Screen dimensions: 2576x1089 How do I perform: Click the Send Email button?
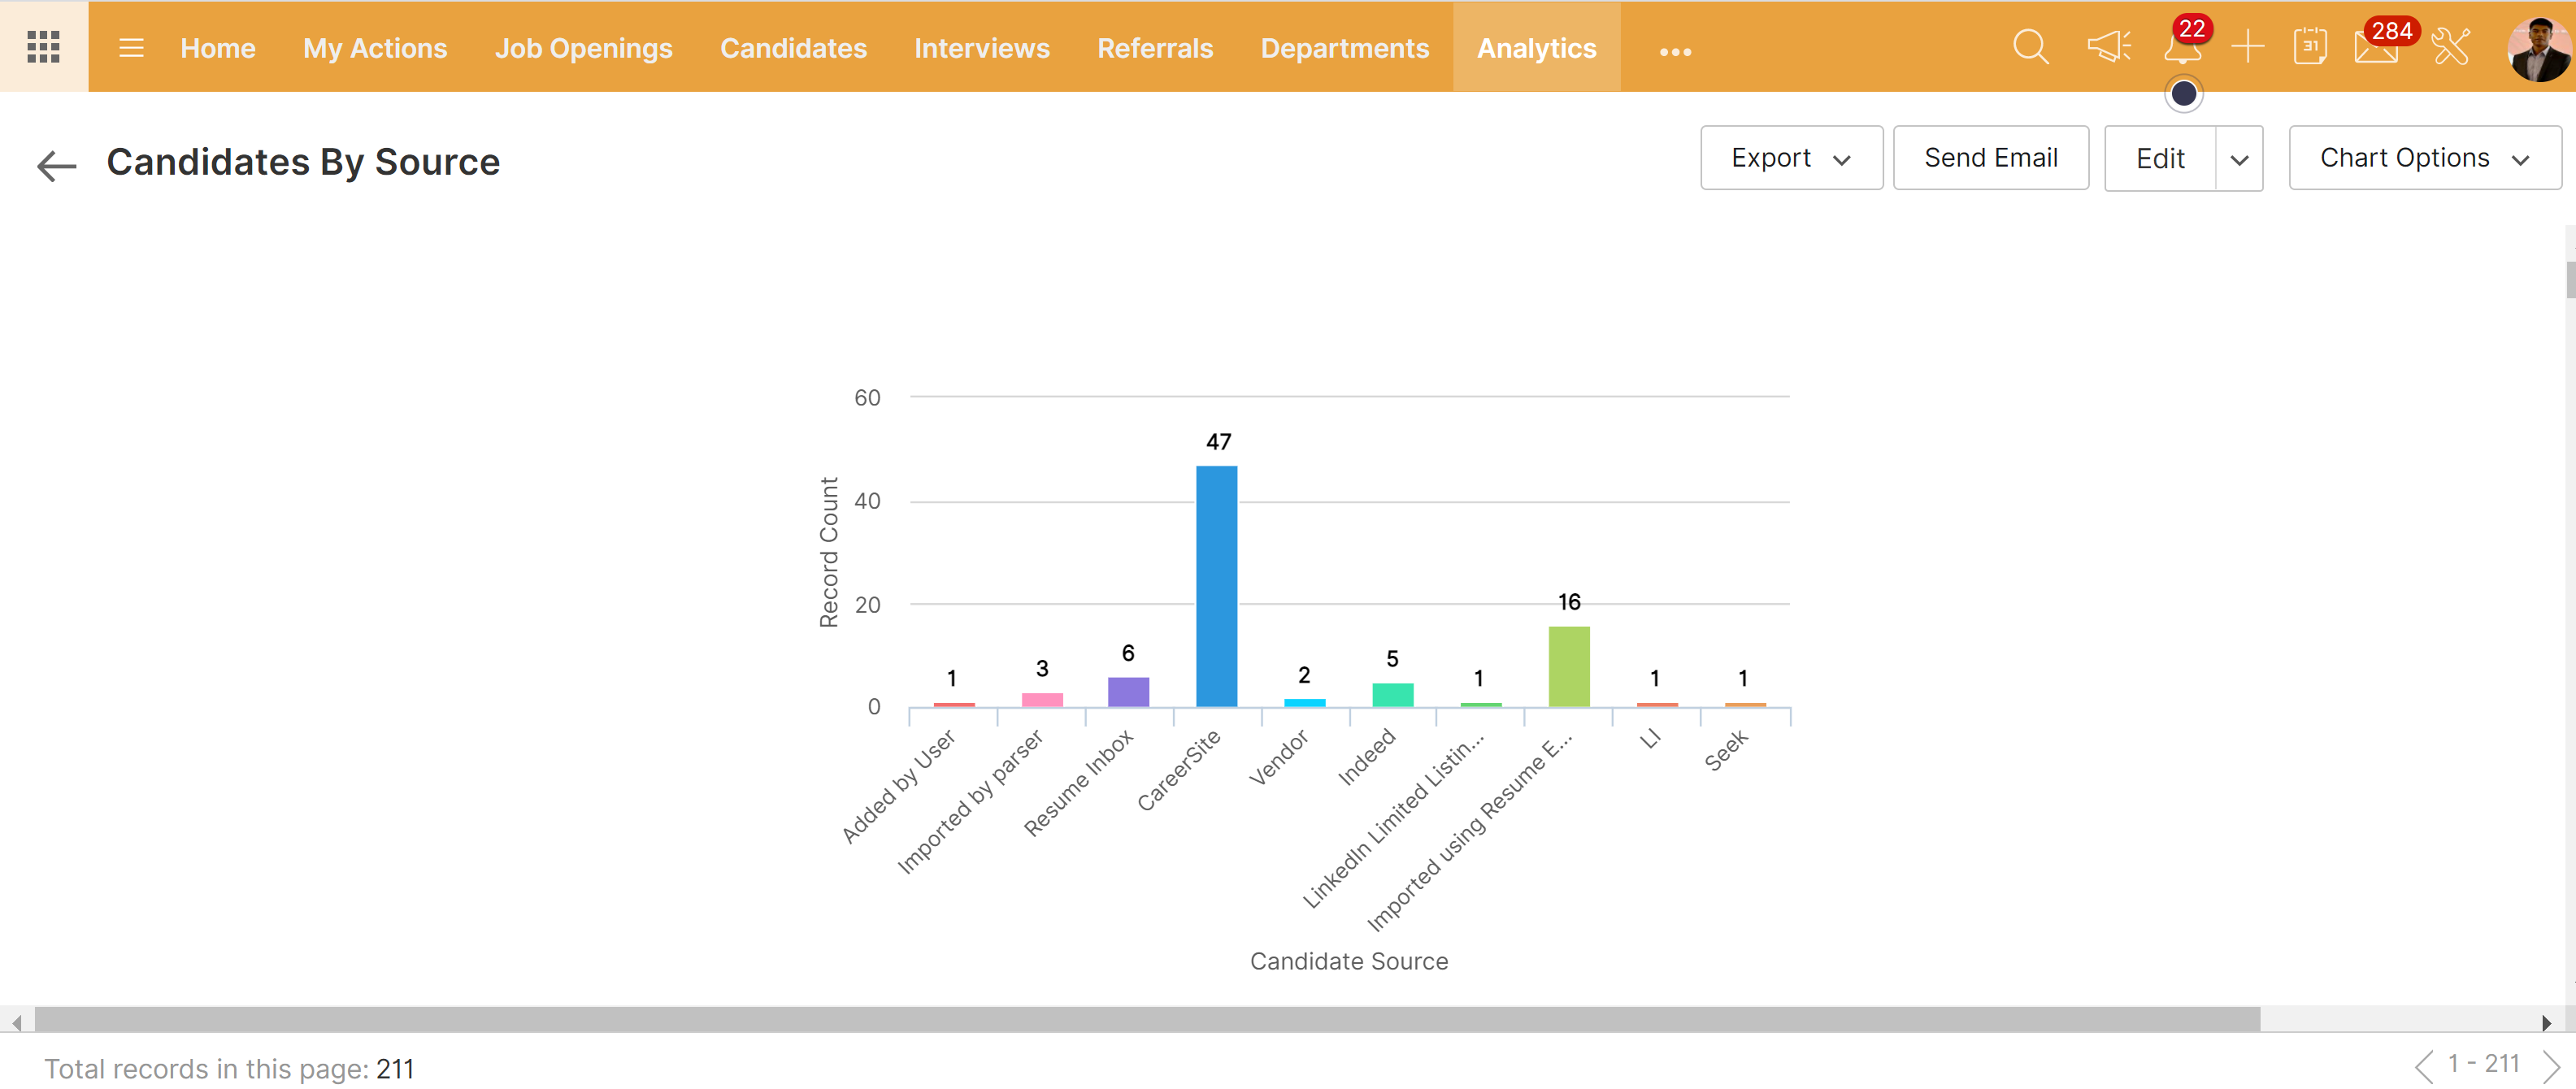1990,158
